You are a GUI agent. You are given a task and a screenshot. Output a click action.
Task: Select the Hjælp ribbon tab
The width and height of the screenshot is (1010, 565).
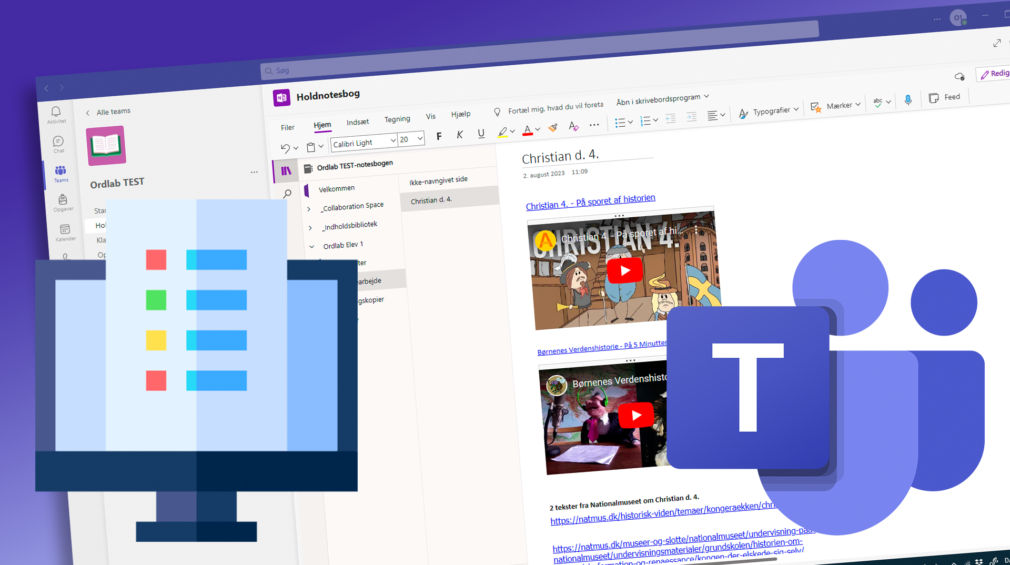coord(461,114)
